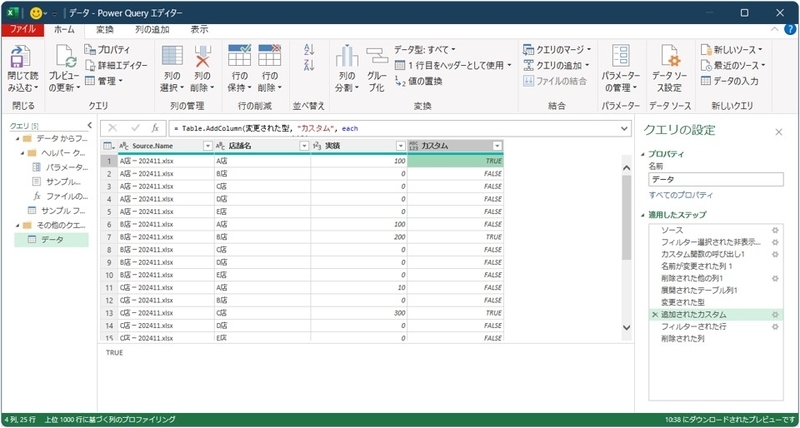This screenshot has height=428, width=800.
Task: Click the help question mark icon
Action: pyautogui.click(x=790, y=29)
